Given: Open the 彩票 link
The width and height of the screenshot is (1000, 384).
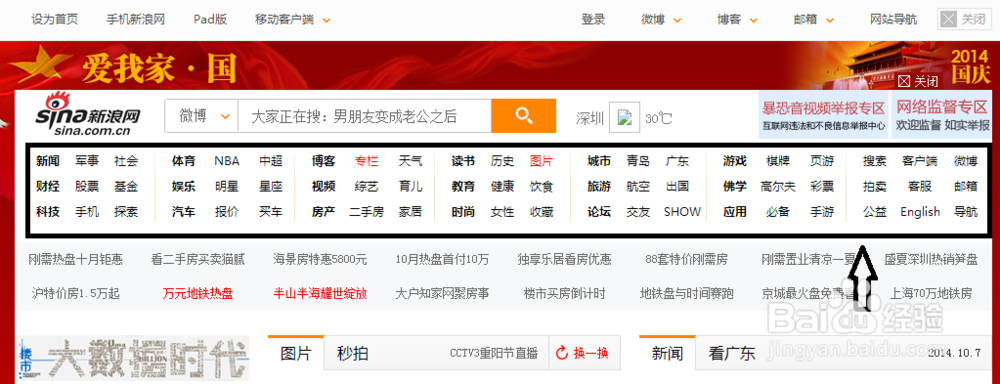Looking at the screenshot, I should (x=822, y=186).
